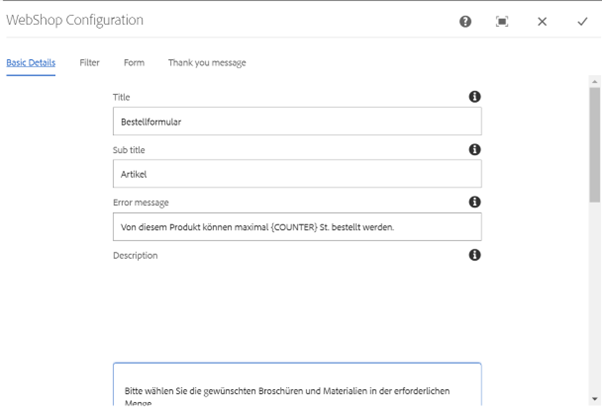This screenshot has height=409, width=602.
Task: Switch to the Form tab
Action: 134,63
